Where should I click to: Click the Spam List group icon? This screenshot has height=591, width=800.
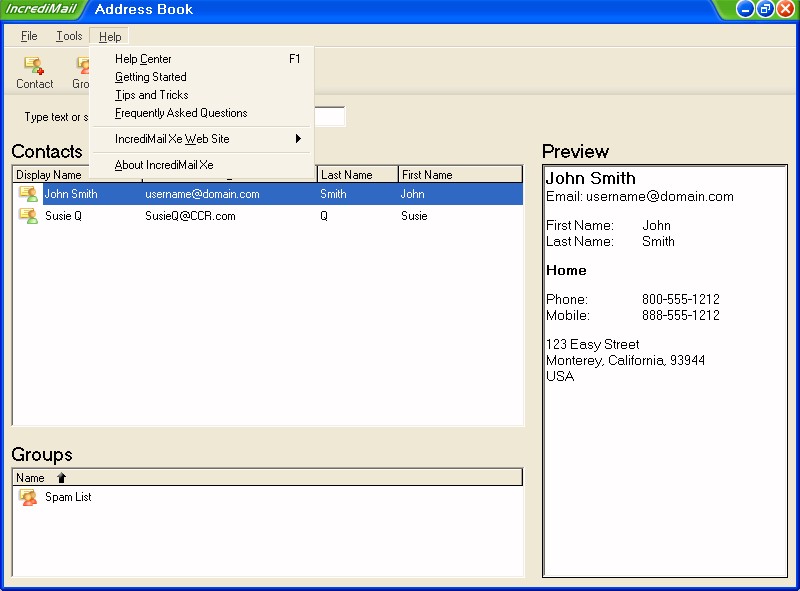28,497
